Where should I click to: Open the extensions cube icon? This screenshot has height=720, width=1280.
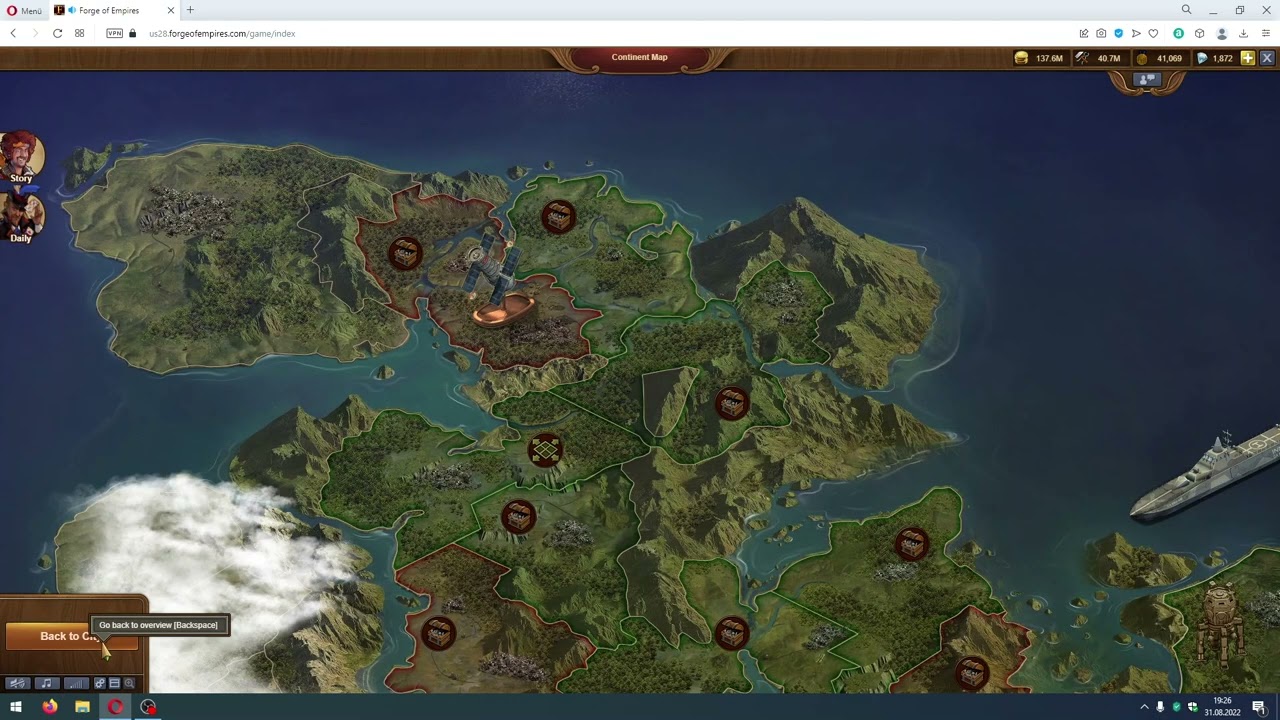tap(1199, 33)
